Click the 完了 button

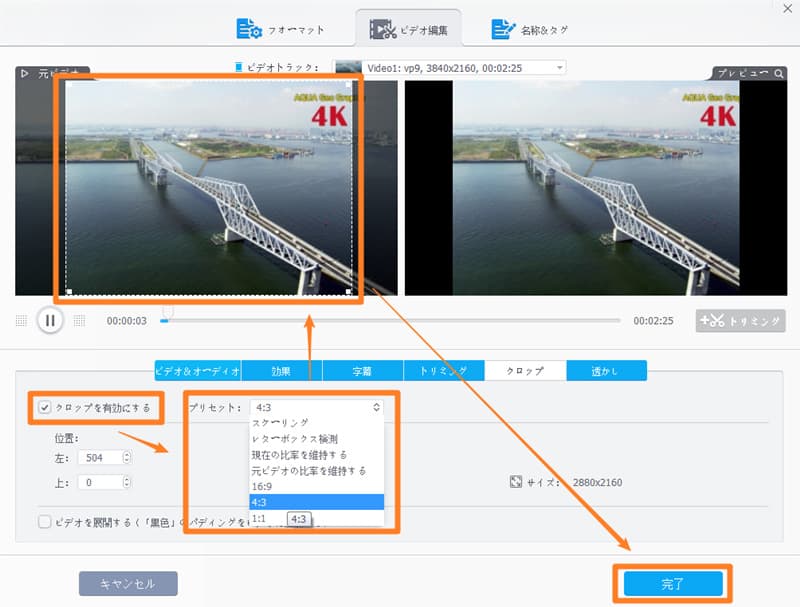(x=670, y=581)
